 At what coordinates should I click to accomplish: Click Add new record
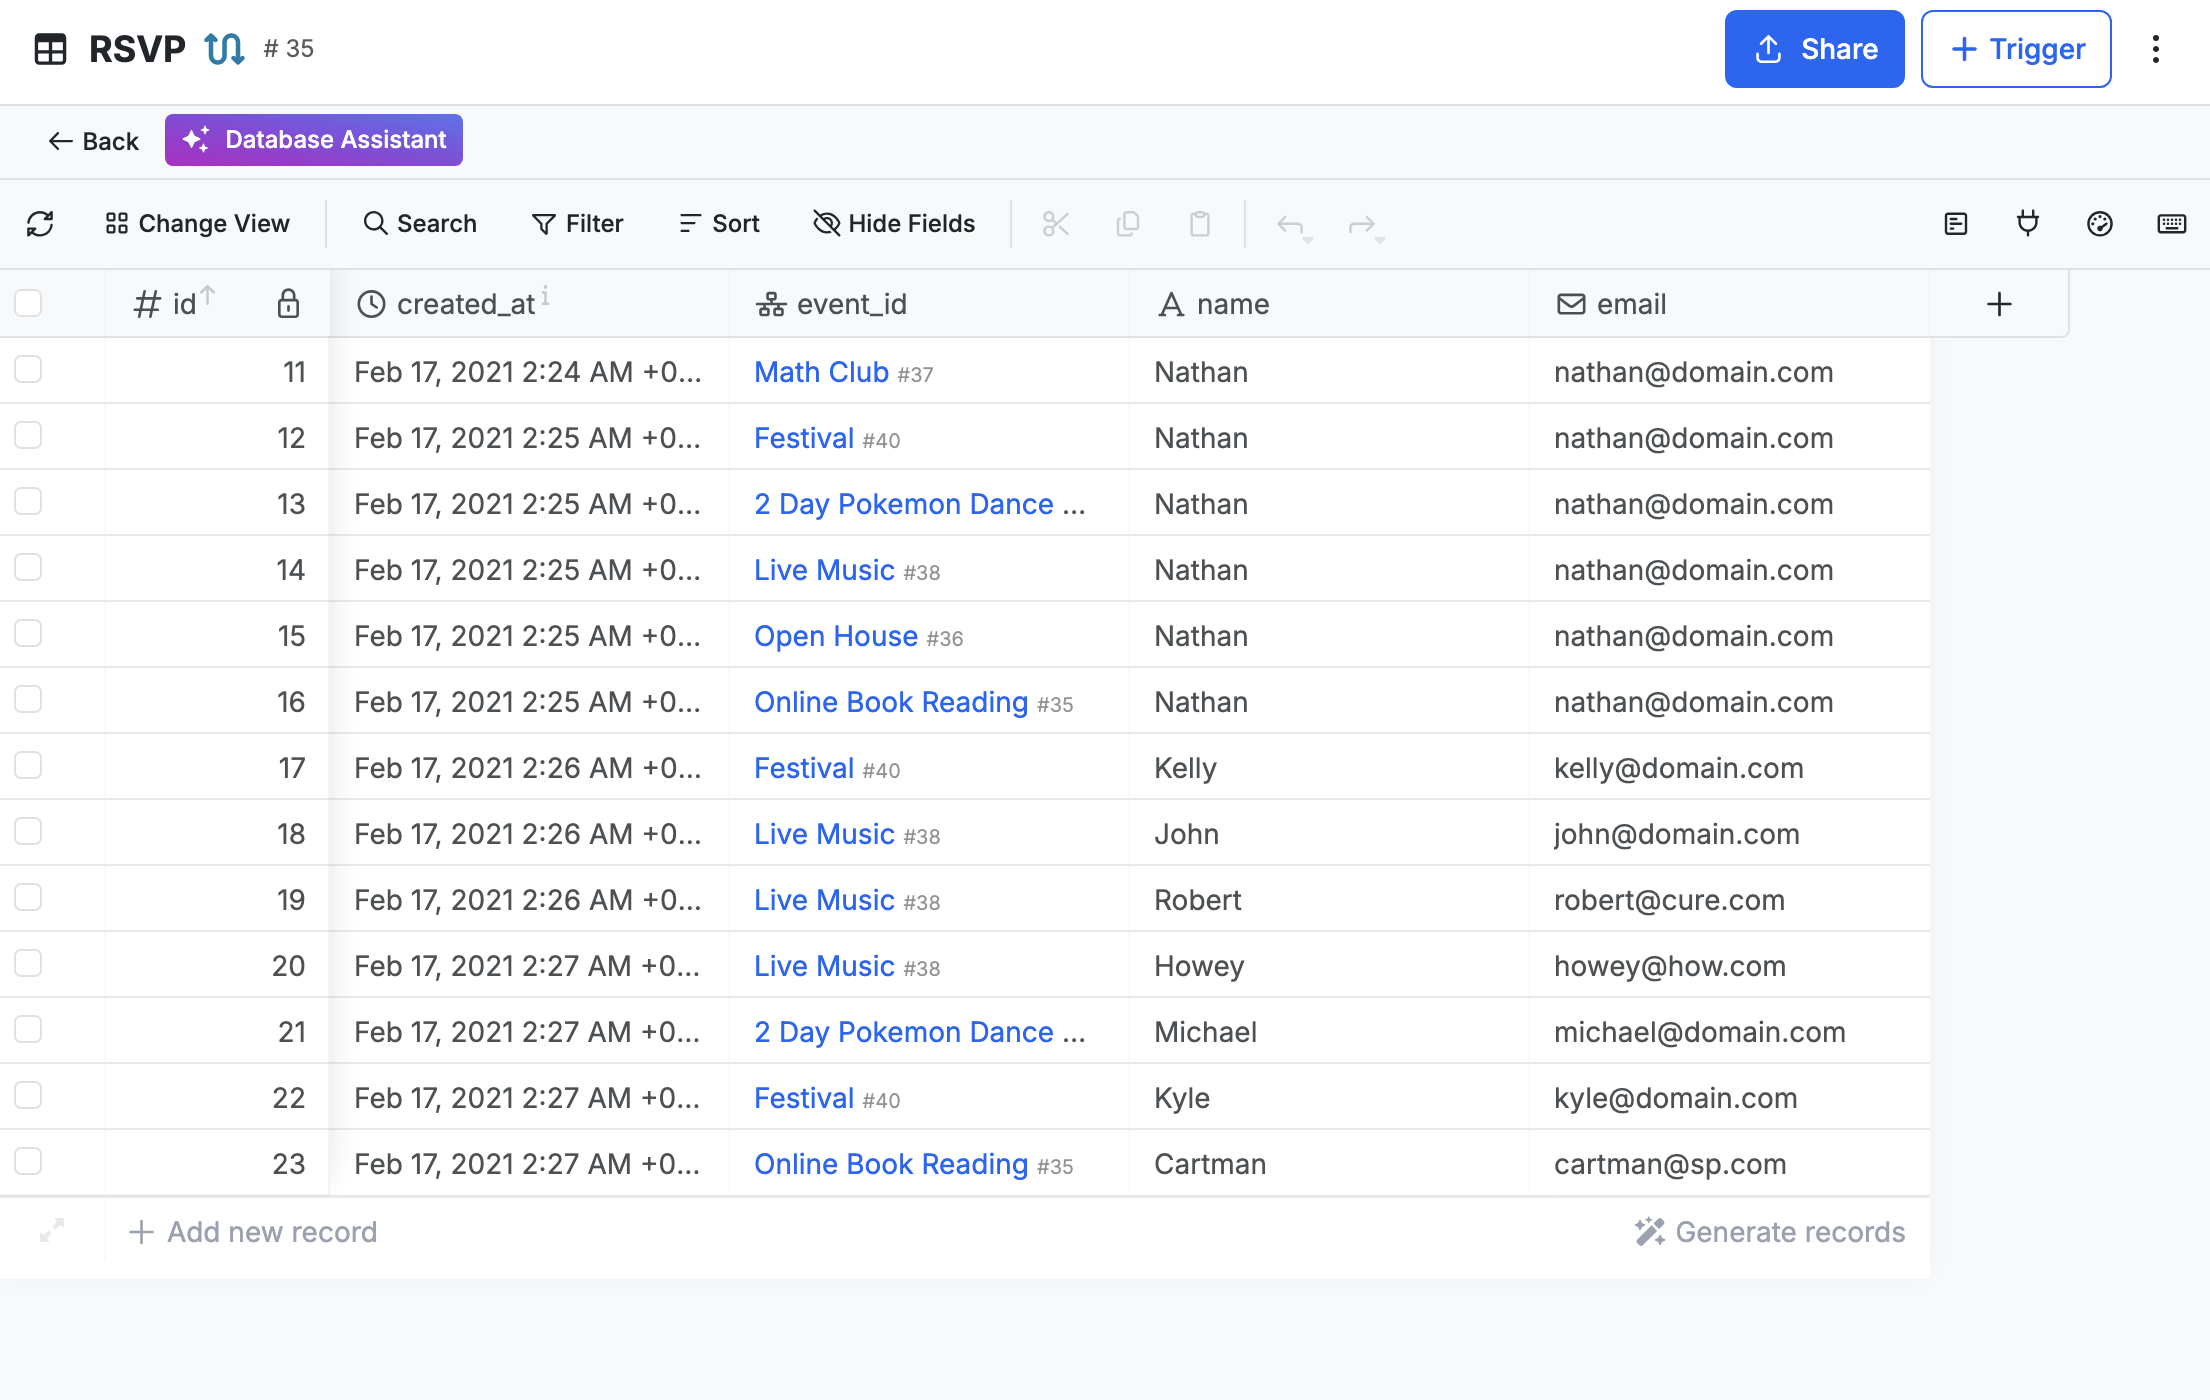click(252, 1231)
